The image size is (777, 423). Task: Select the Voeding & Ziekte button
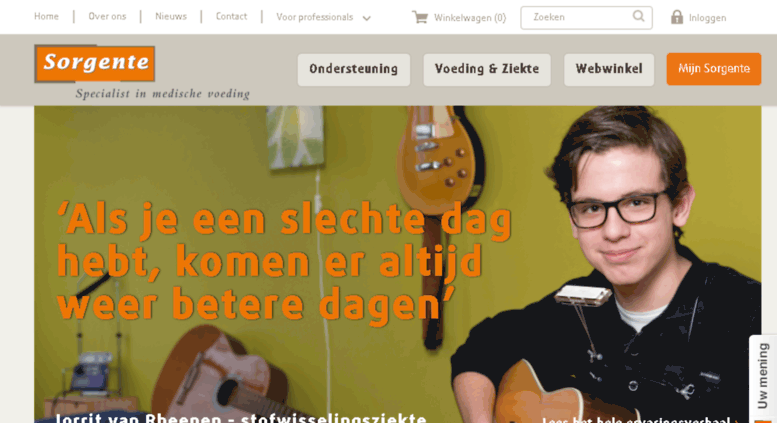coord(487,69)
